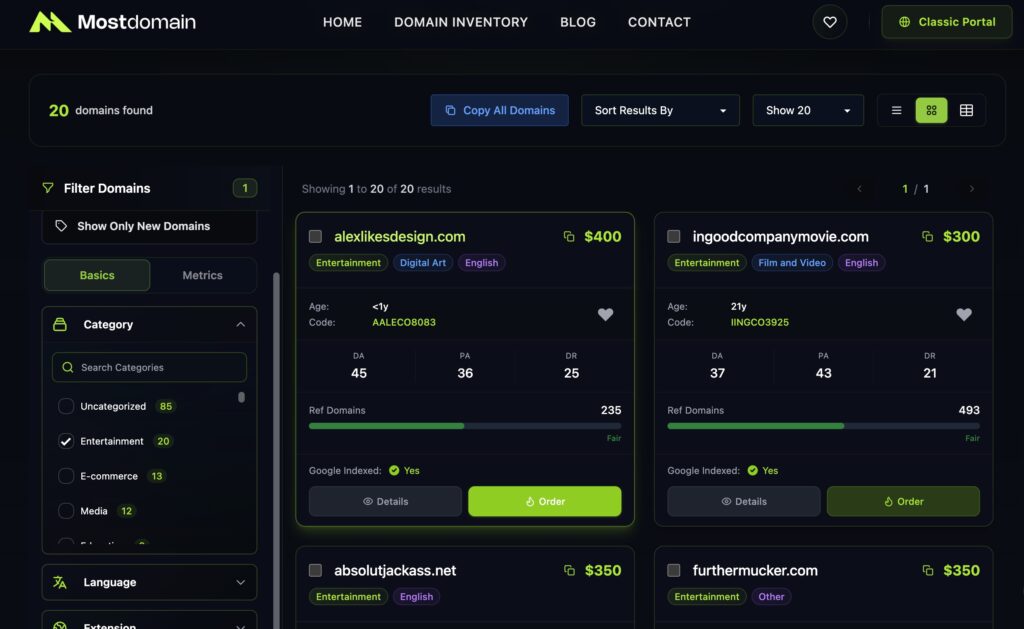Click the search magnifier in categories
The height and width of the screenshot is (629, 1024).
click(67, 367)
